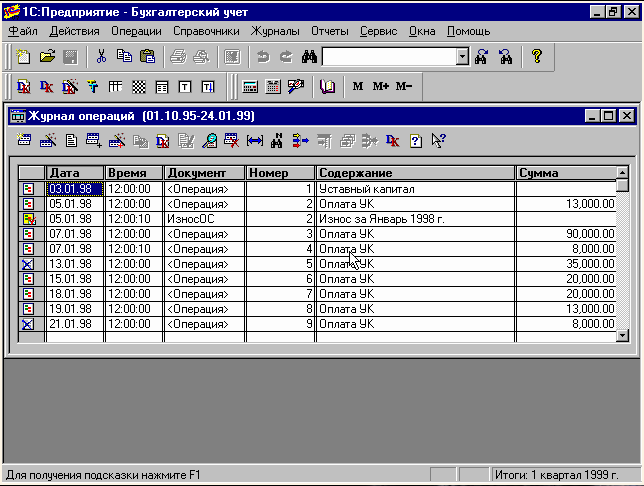
Task: Click the open book Syntax helper icon
Action: pos(327,87)
